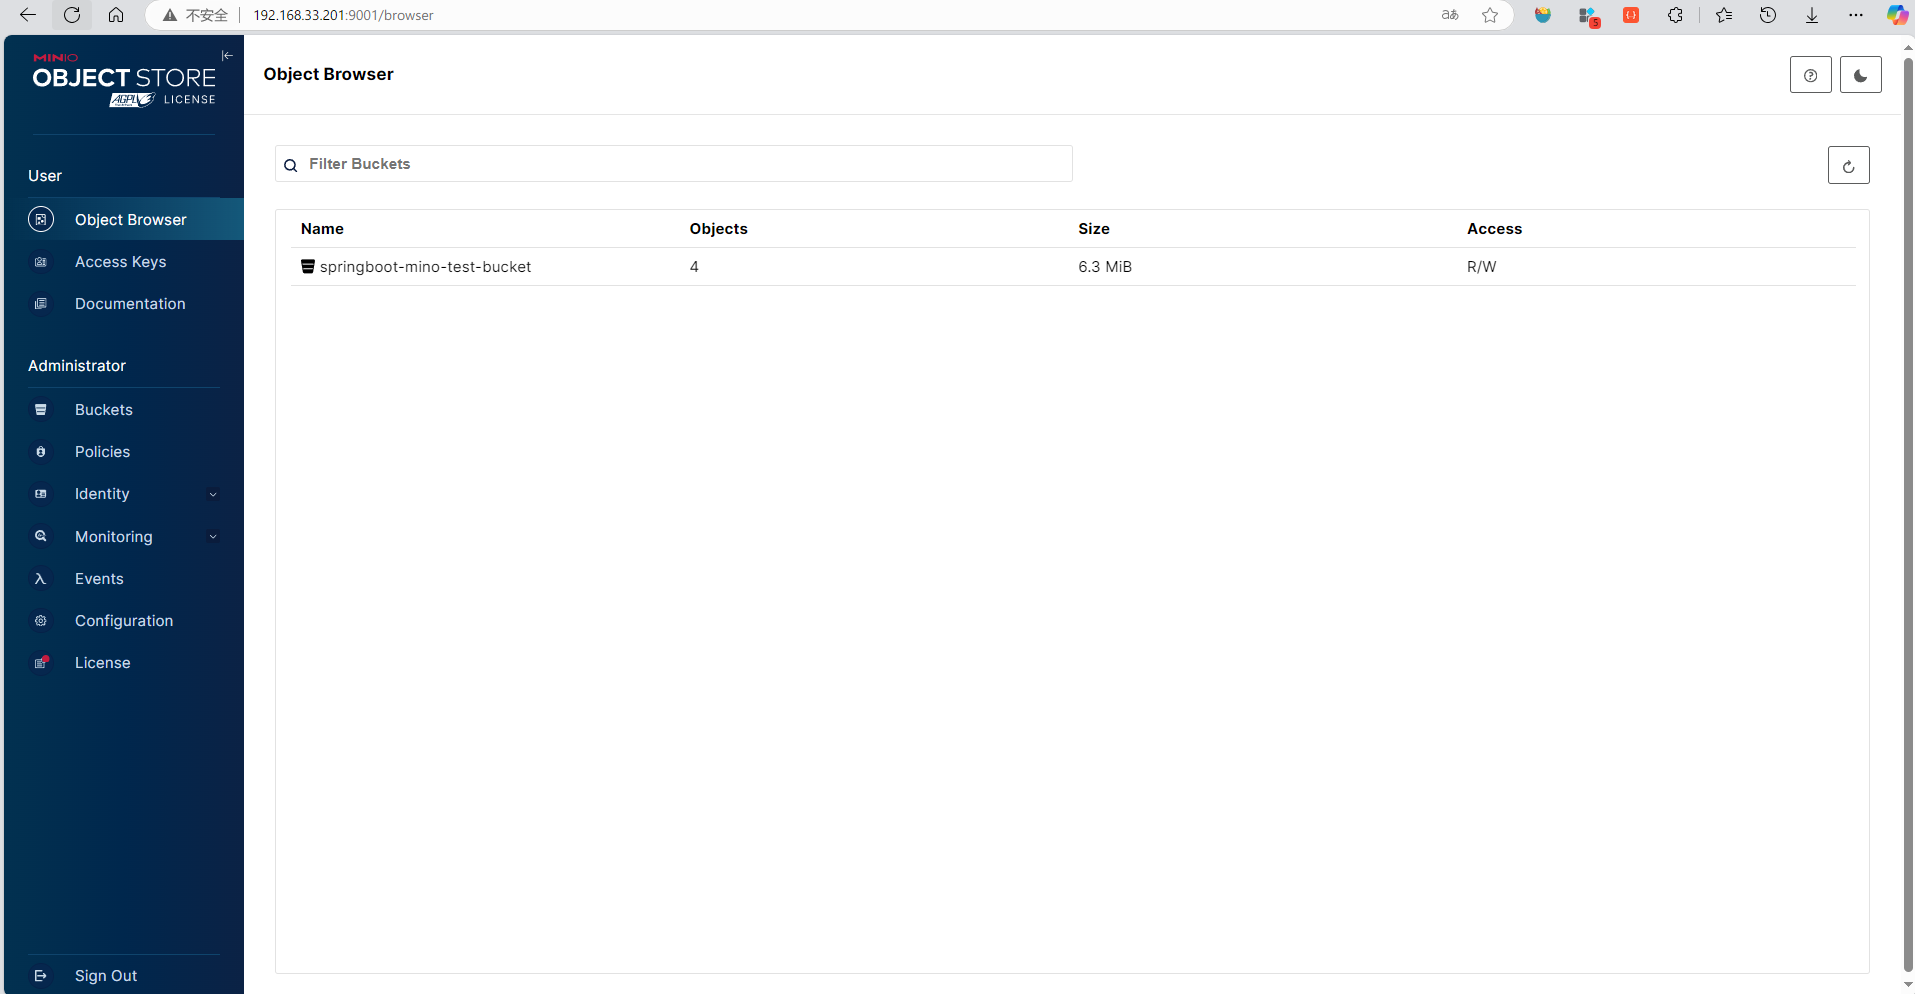Click the Size column header
1915x994 pixels.
pos(1094,229)
